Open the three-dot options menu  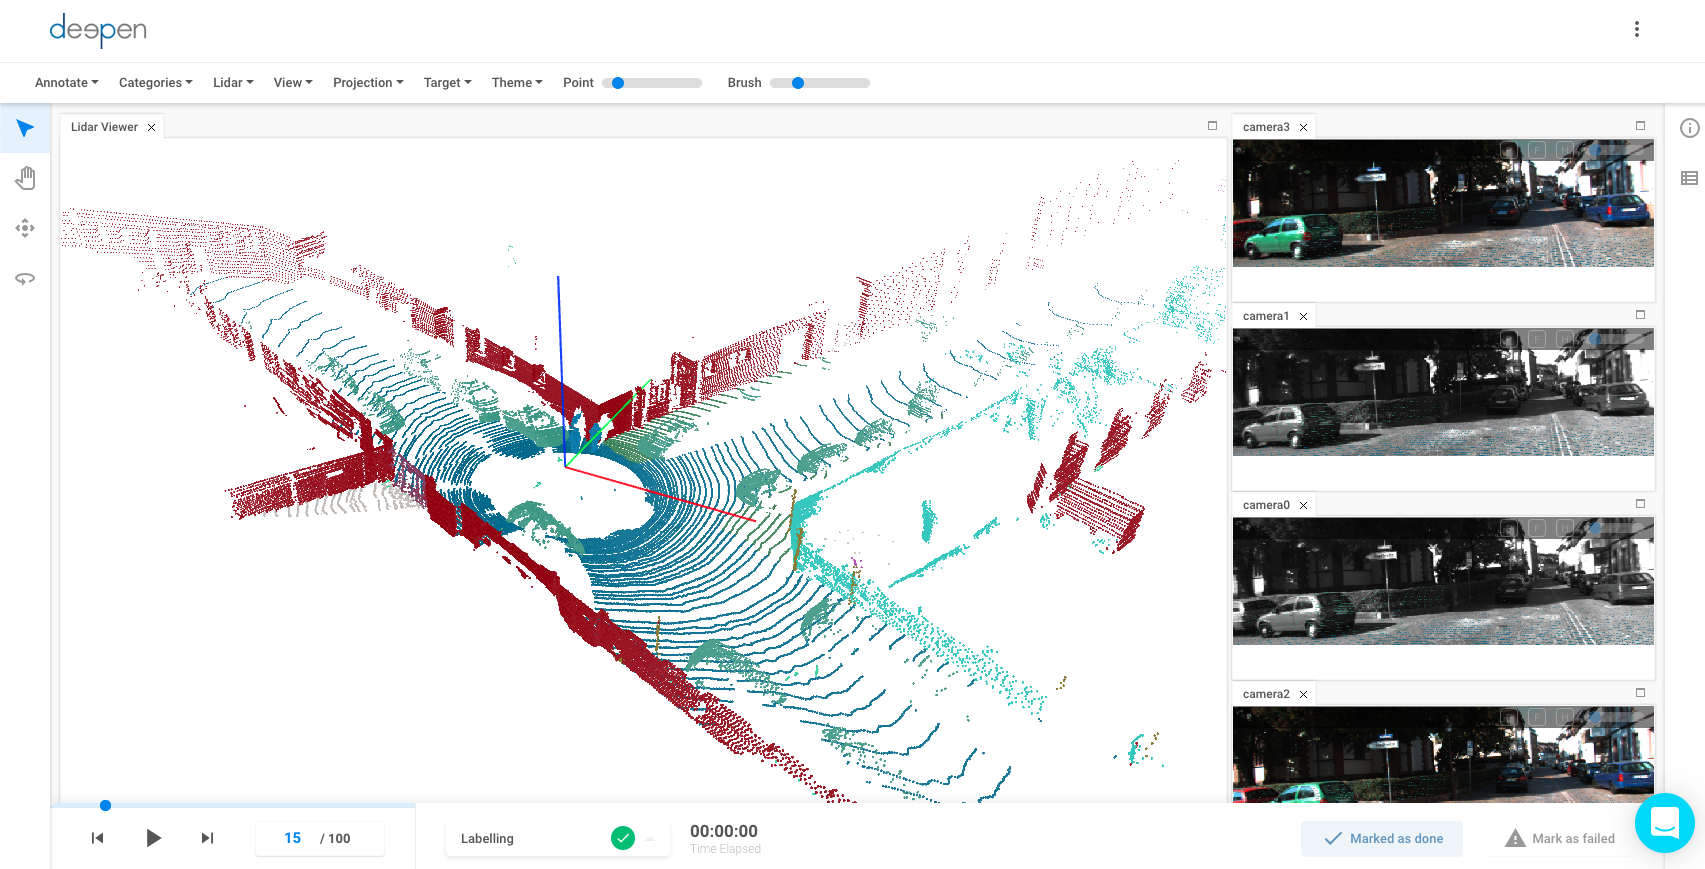tap(1637, 29)
